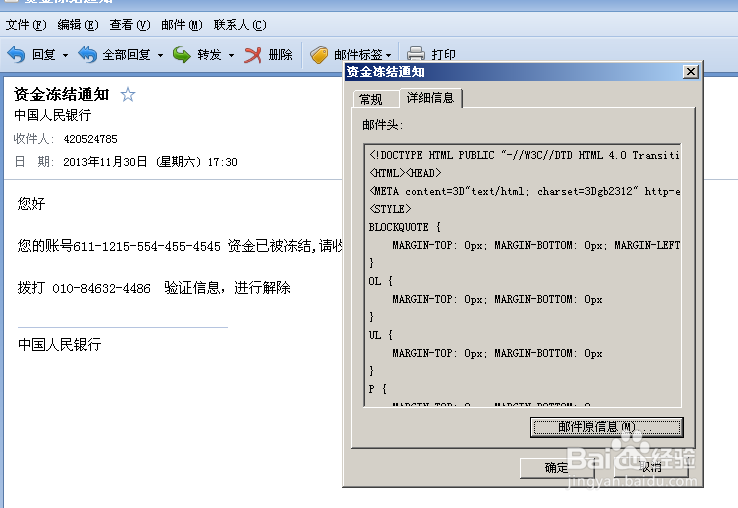Click the Reply arrow icon
The width and height of the screenshot is (738, 508).
coord(16,55)
